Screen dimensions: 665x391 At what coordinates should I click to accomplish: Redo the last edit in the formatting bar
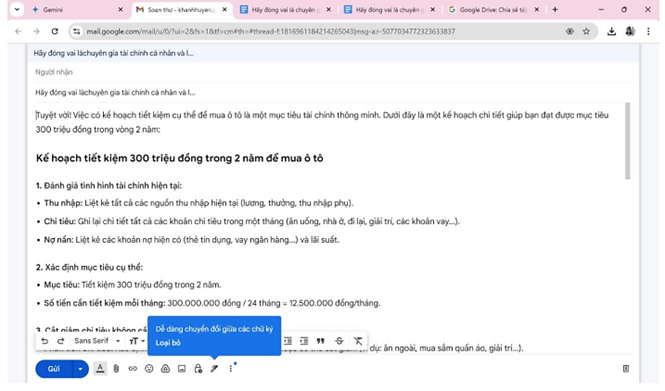[61, 341]
